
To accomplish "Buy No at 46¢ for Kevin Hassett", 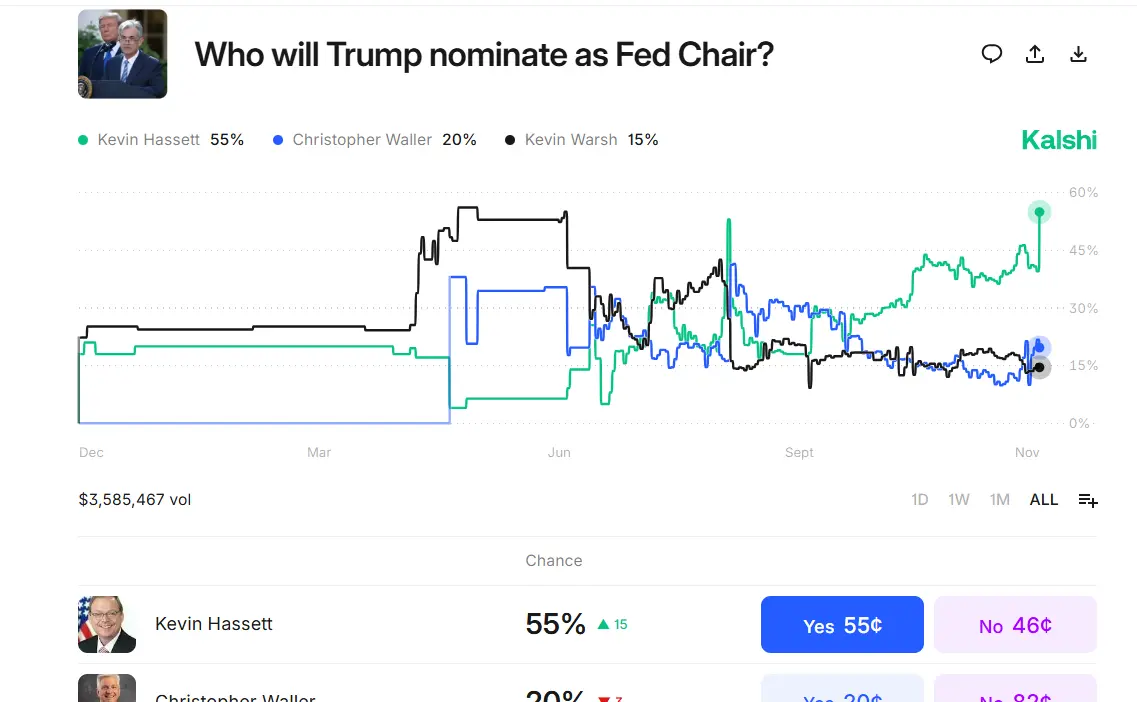I will click(x=1015, y=624).
